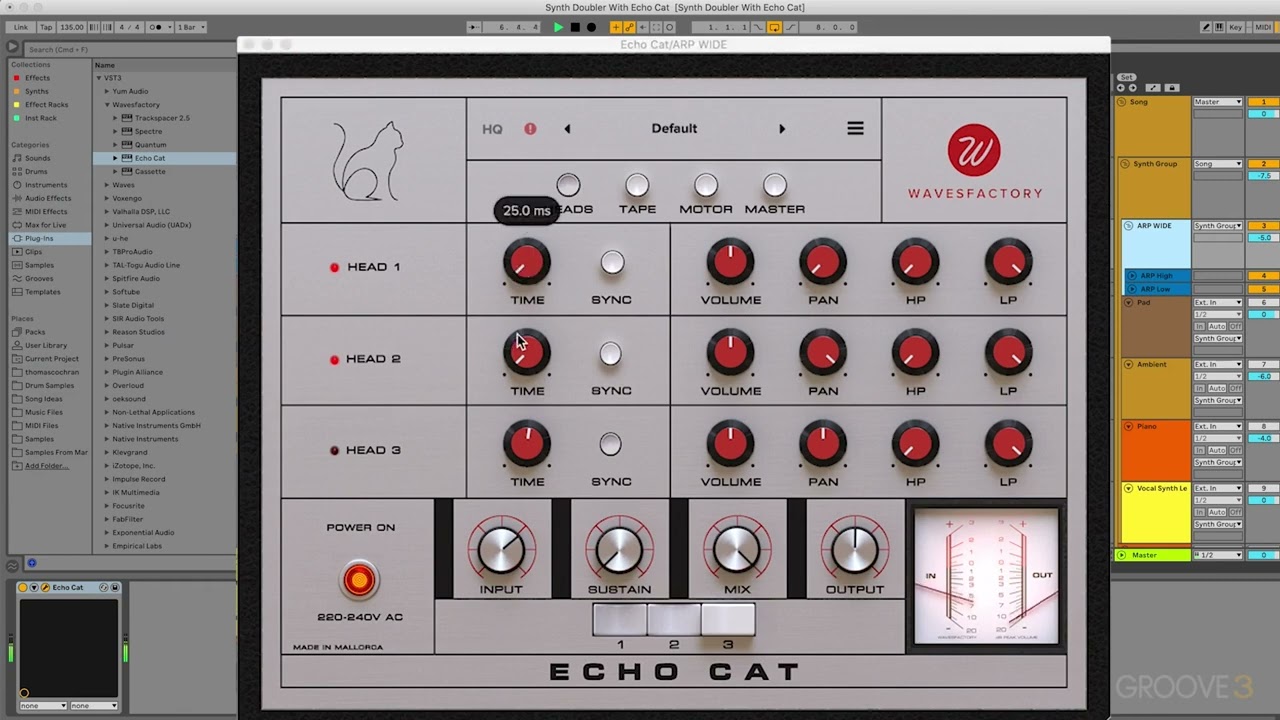
Task: Toggle the MASTER button
Action: click(x=775, y=185)
